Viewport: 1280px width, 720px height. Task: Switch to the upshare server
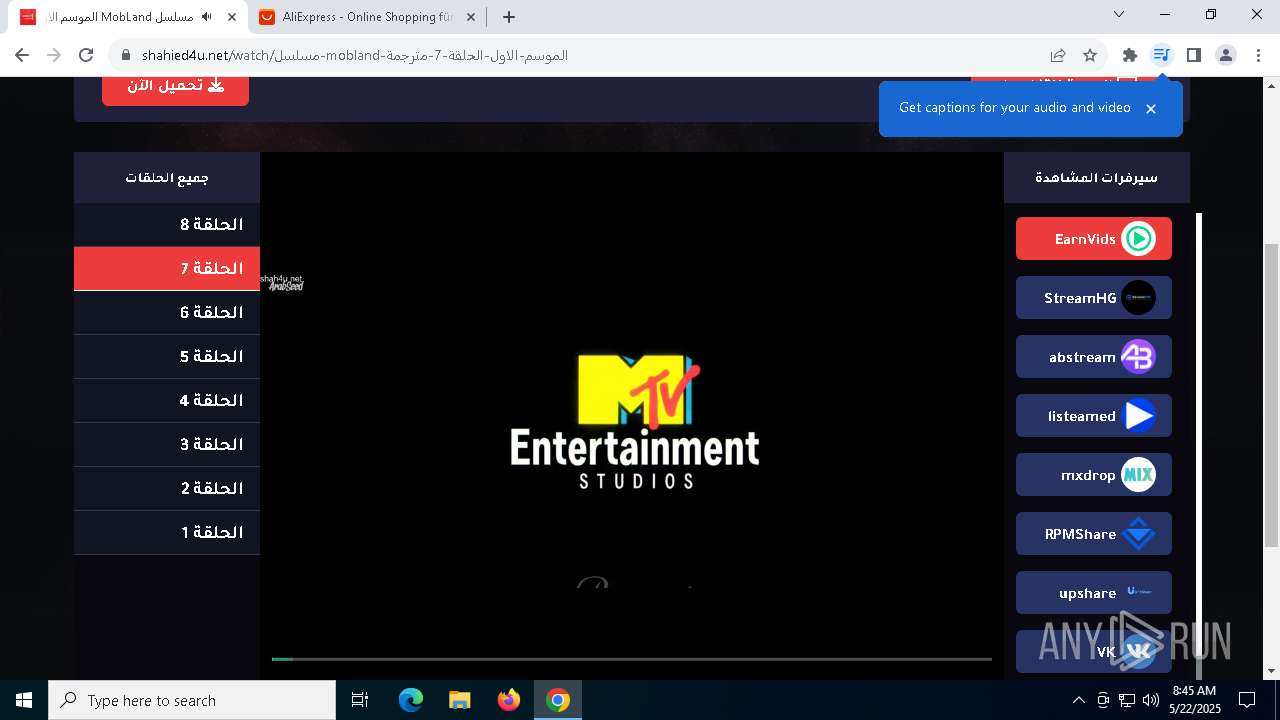click(1093, 593)
